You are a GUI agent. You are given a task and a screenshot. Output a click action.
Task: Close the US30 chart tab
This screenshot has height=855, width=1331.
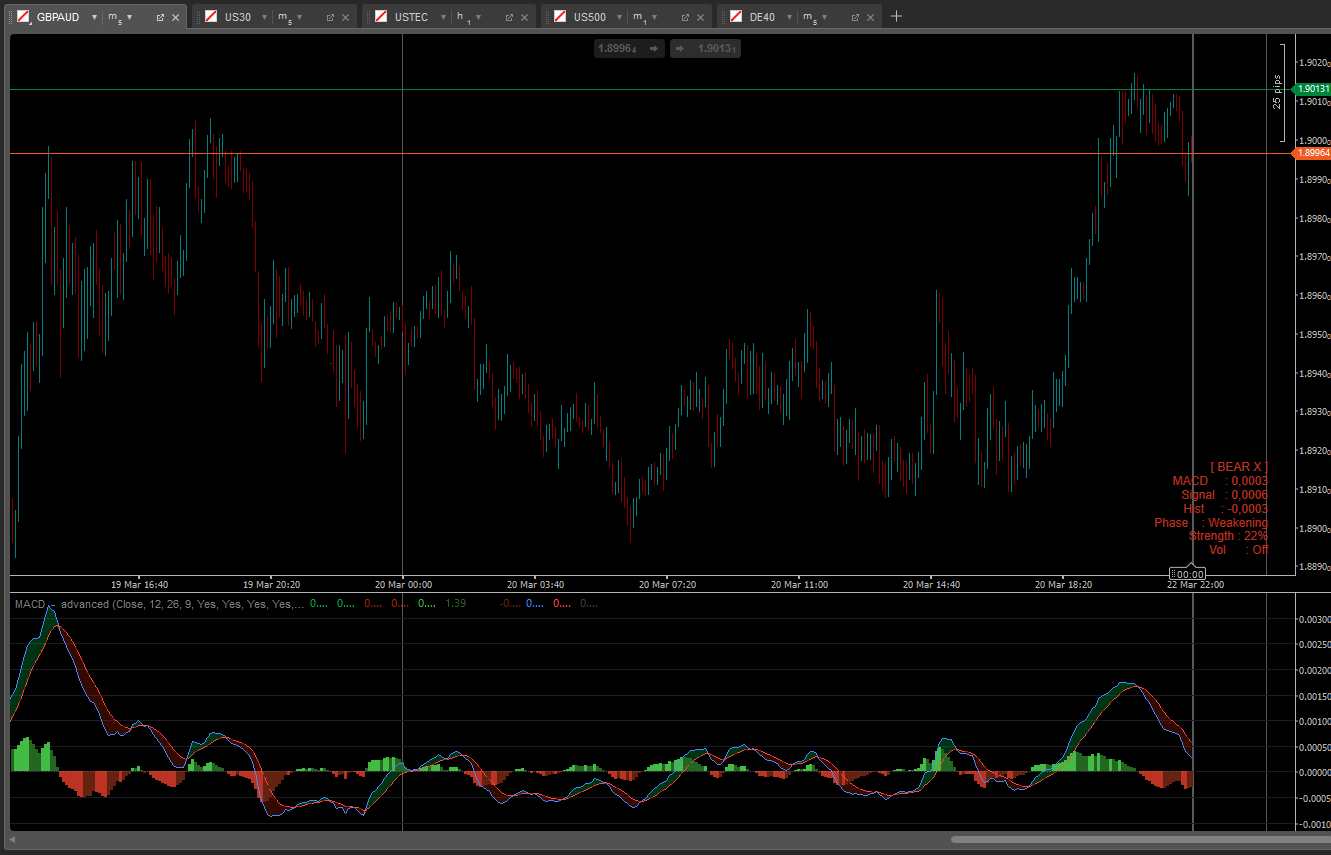[x=346, y=17]
